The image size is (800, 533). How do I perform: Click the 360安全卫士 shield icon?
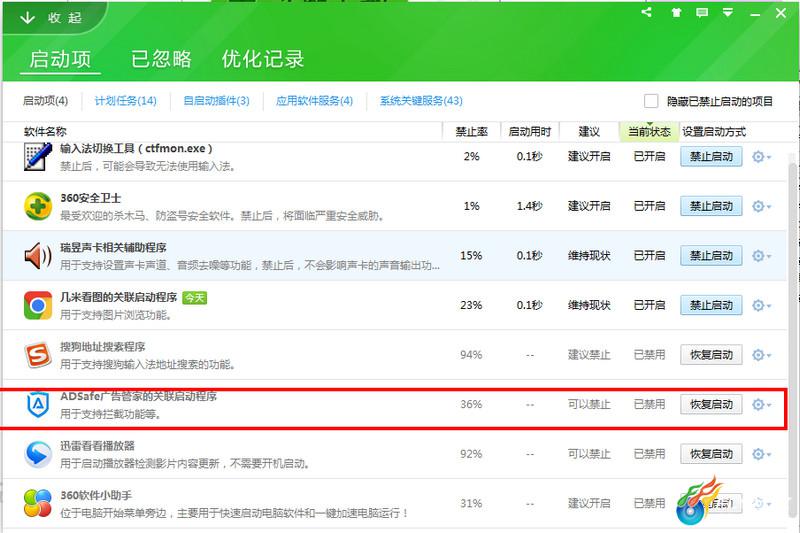(x=38, y=206)
